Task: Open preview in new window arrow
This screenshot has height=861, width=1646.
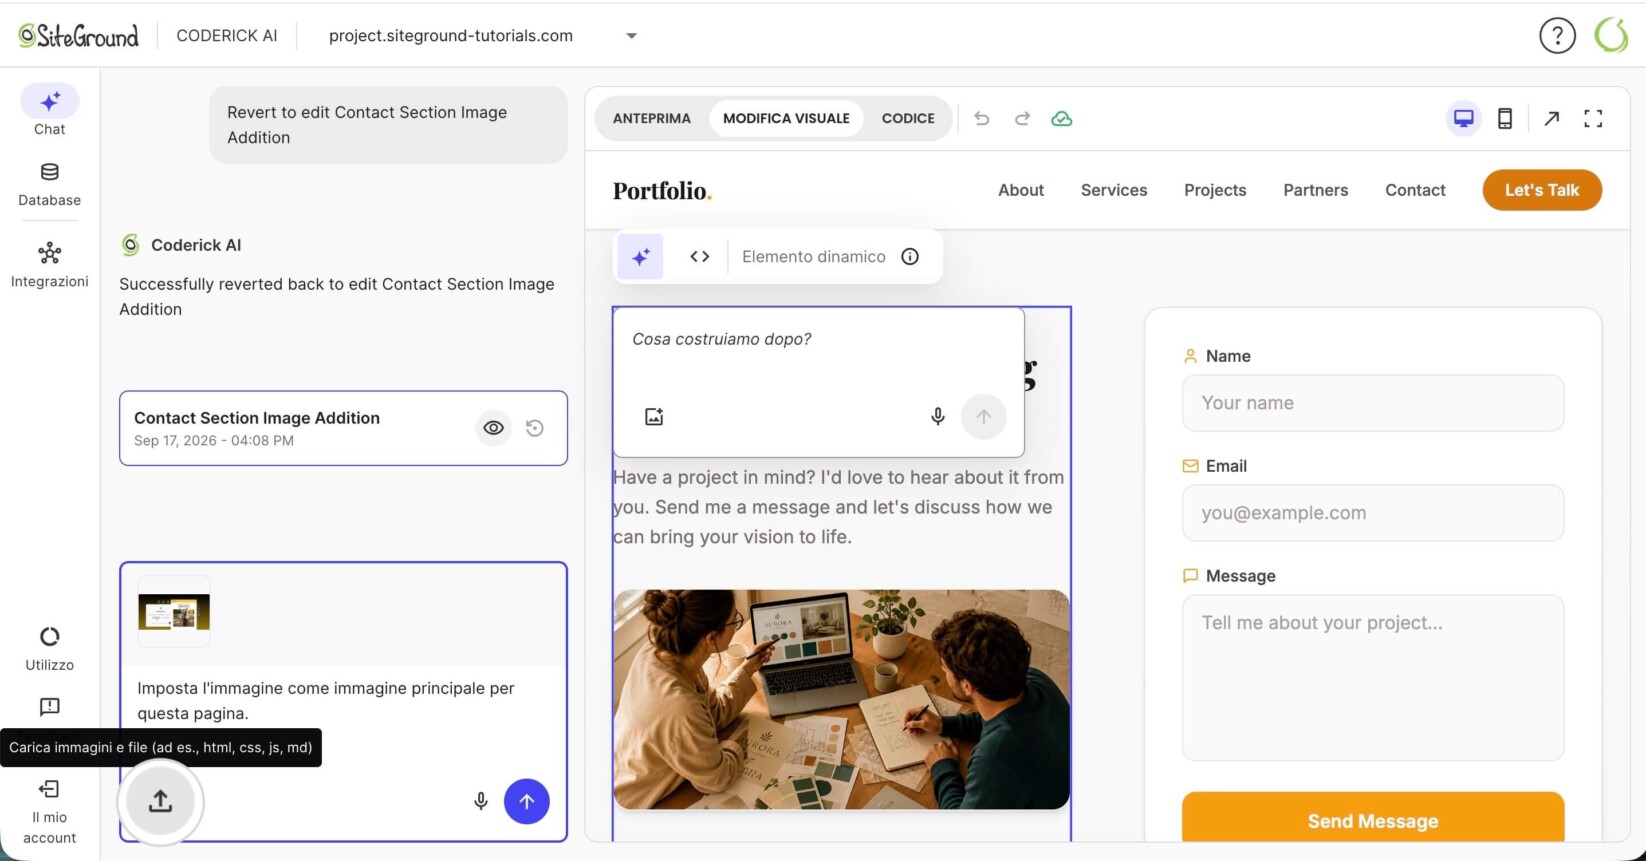Action: 1551,119
